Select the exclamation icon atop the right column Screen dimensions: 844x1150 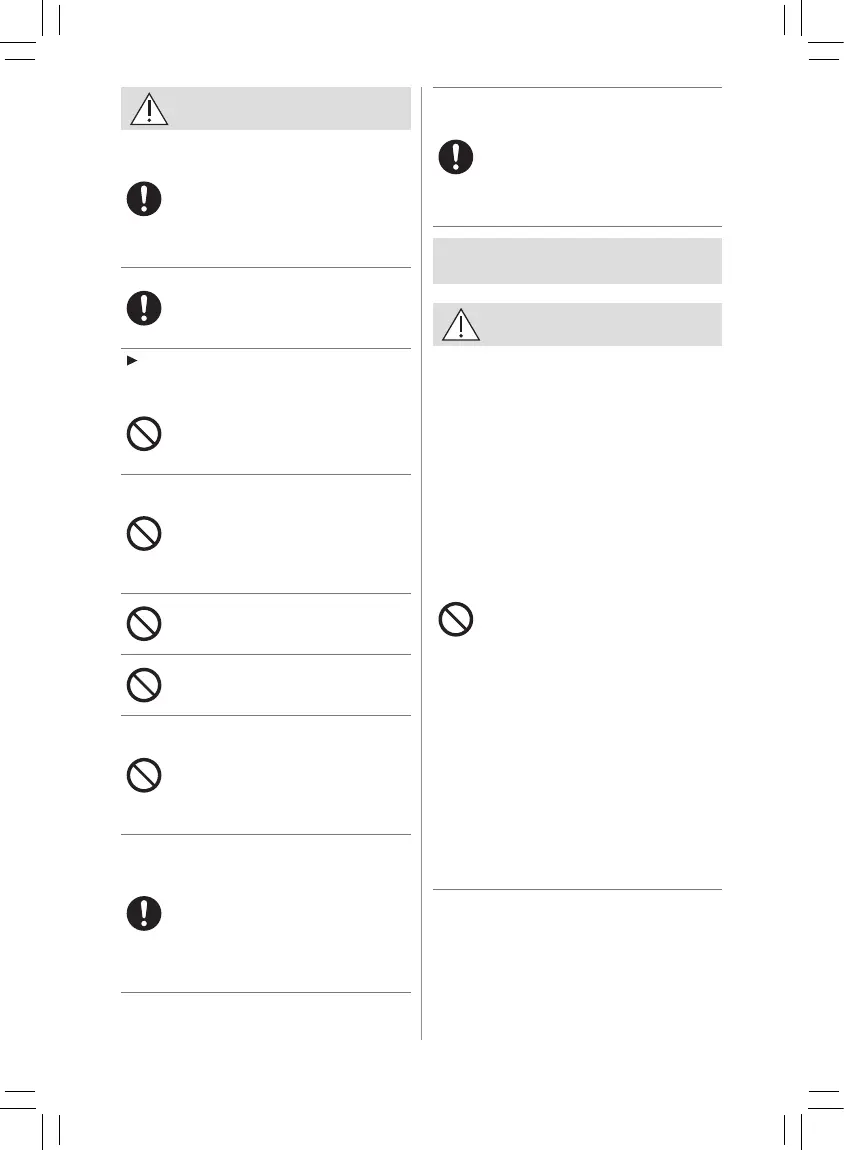click(x=456, y=157)
